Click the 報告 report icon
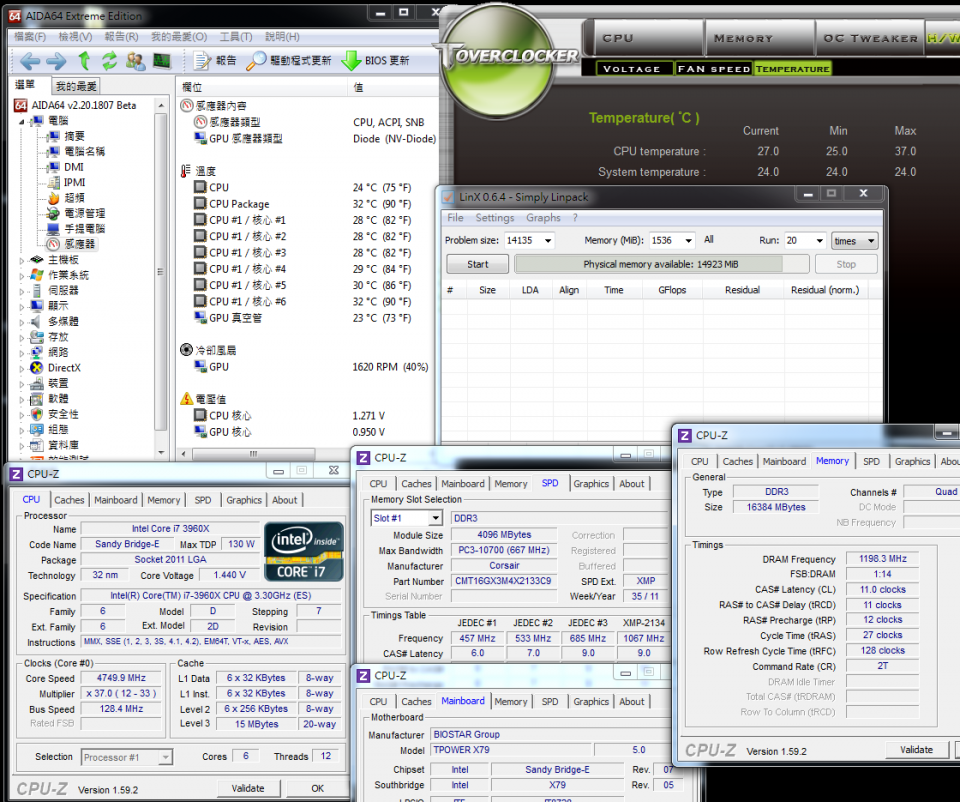This screenshot has height=802, width=960. pyautogui.click(x=203, y=61)
